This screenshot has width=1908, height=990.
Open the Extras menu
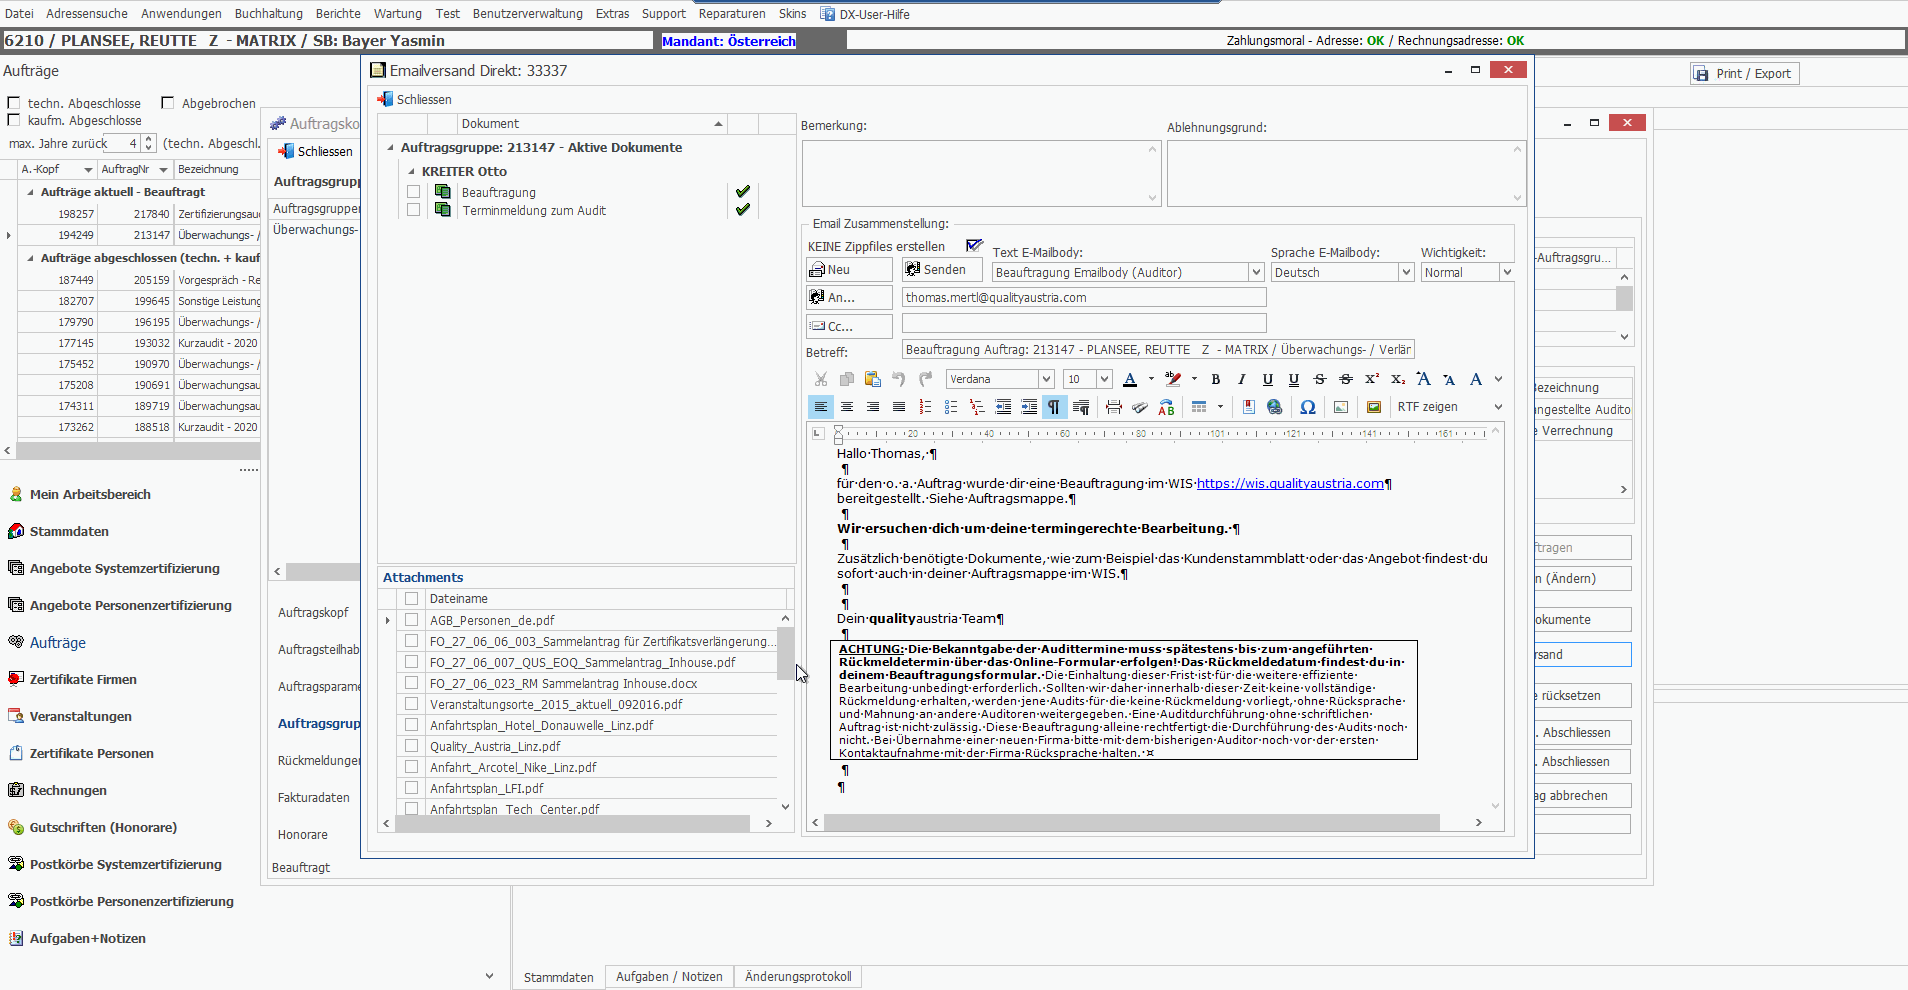tap(612, 13)
